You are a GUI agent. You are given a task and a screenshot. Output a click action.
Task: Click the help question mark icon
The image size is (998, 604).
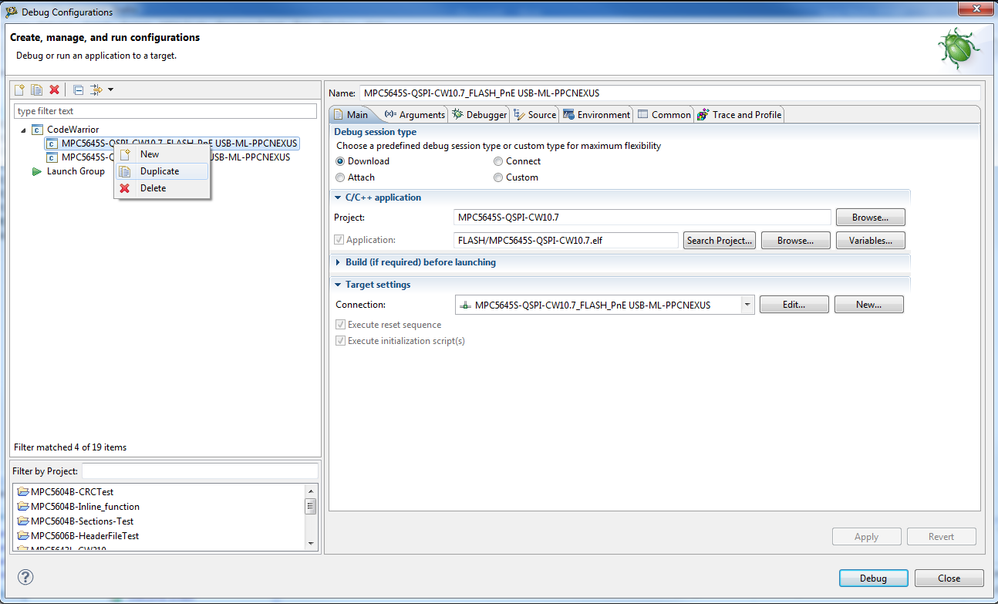point(25,577)
